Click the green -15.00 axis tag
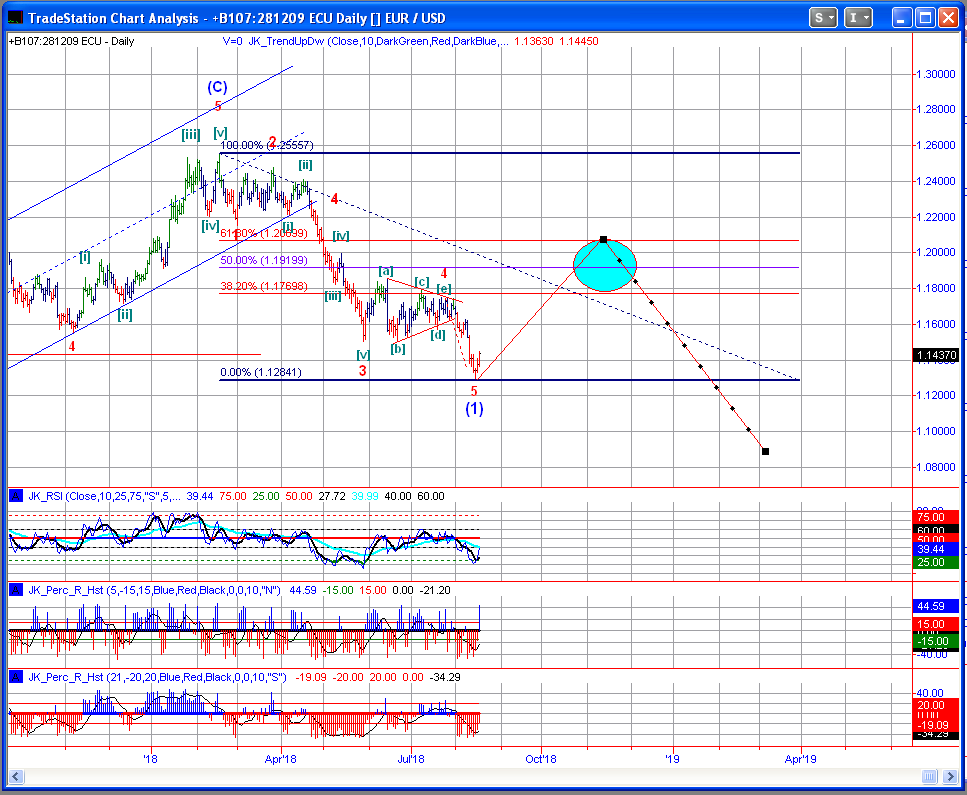The image size is (967, 795). click(x=936, y=641)
